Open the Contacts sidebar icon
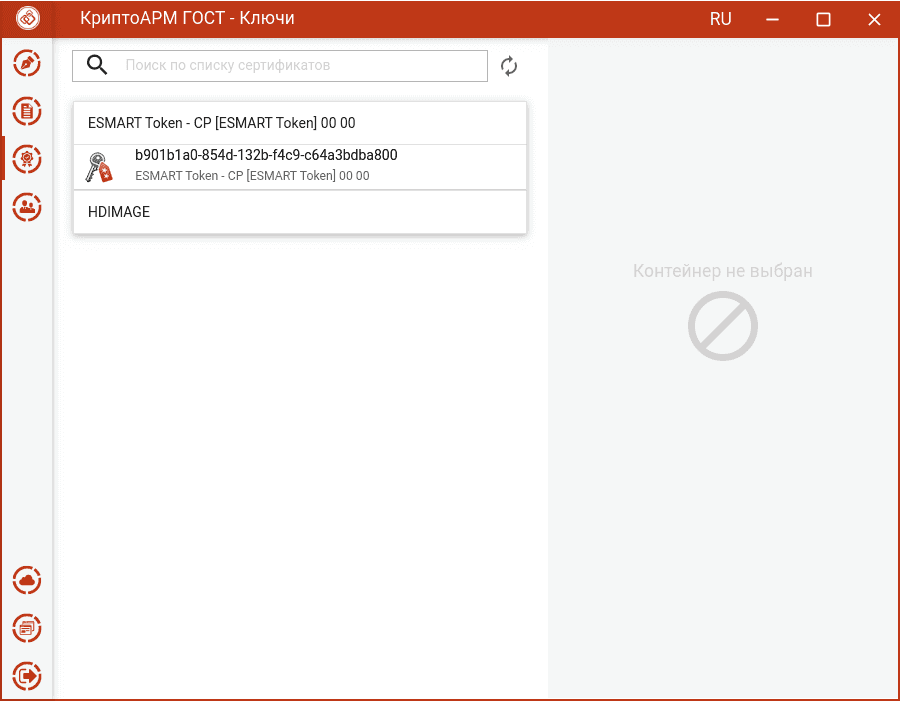 (x=27, y=207)
